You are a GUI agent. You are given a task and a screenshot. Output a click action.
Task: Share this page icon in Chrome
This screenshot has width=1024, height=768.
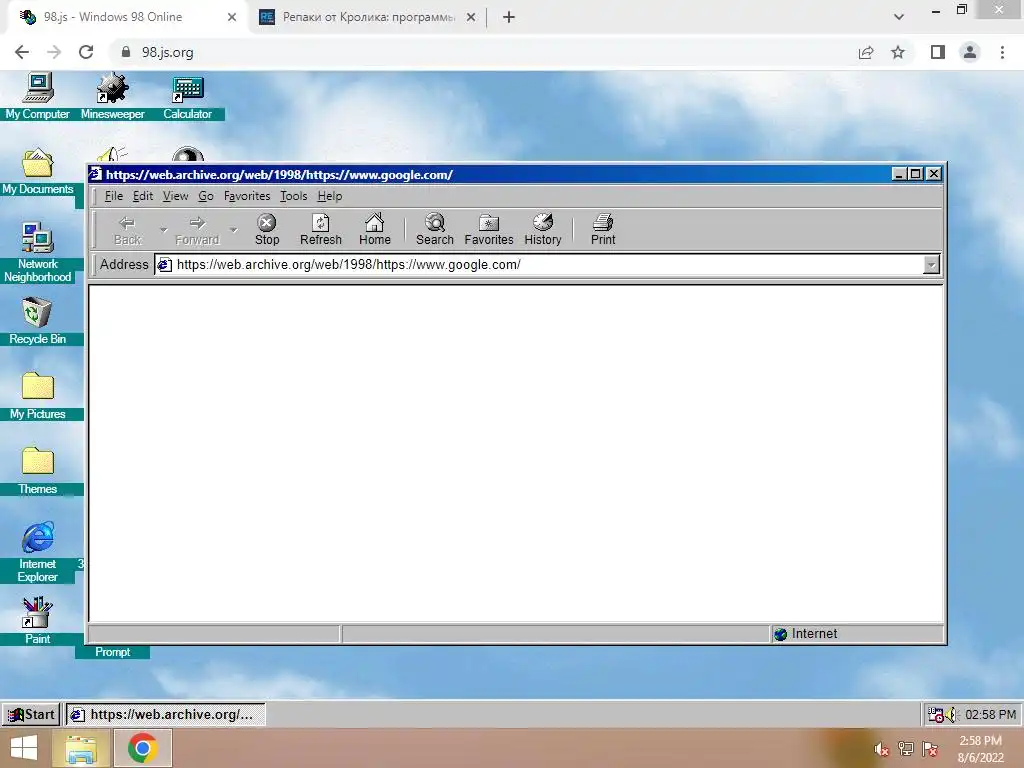click(x=866, y=52)
